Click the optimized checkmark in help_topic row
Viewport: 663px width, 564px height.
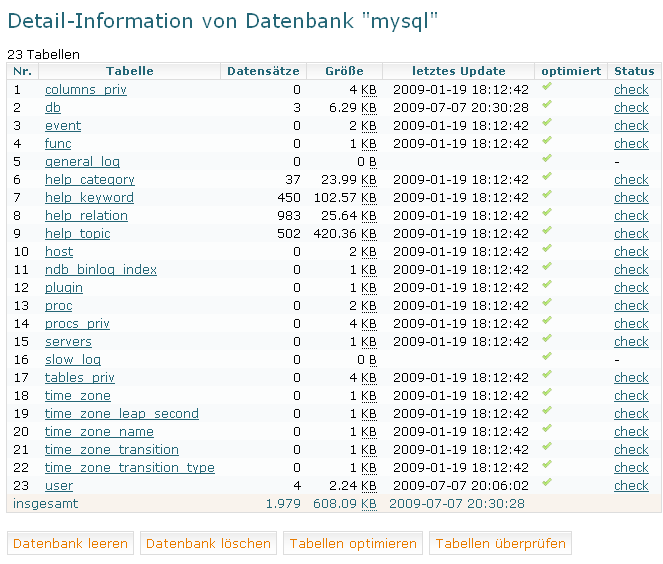pyautogui.click(x=547, y=230)
